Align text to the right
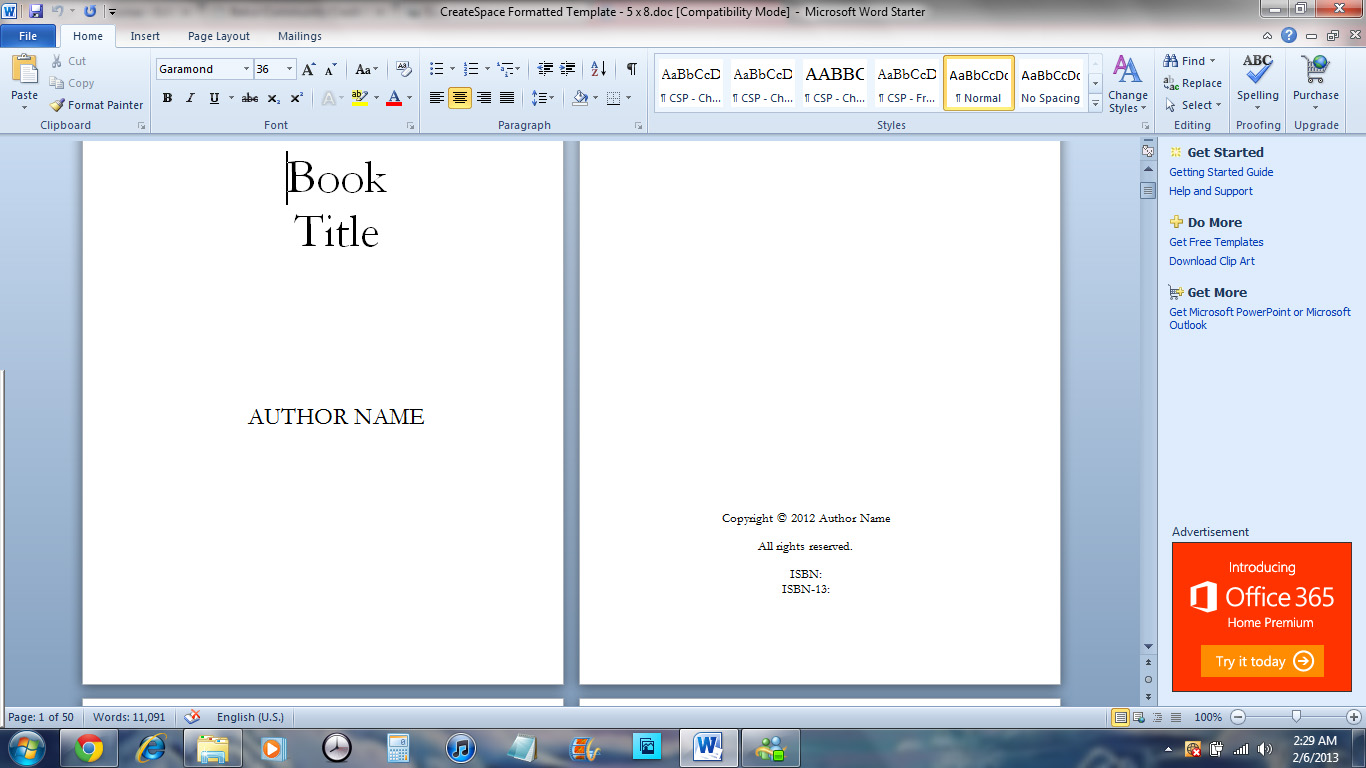 click(484, 98)
